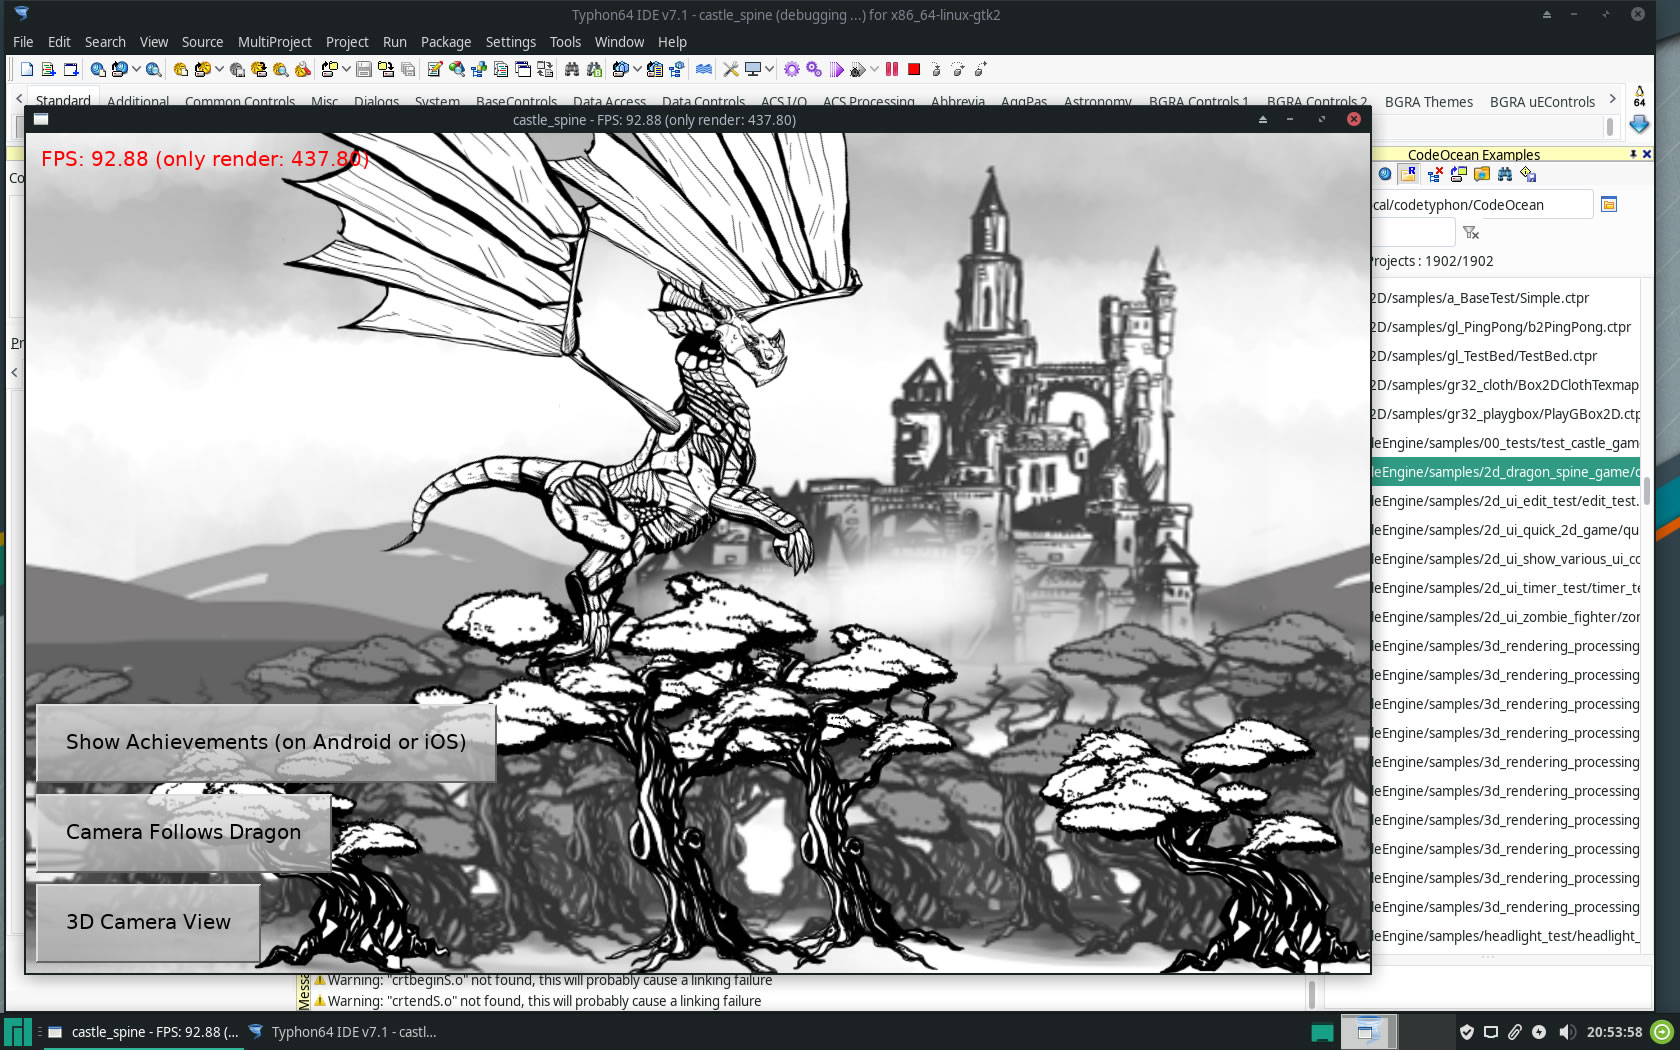Click the tree with red X icon
1680x1050 pixels.
point(1435,174)
